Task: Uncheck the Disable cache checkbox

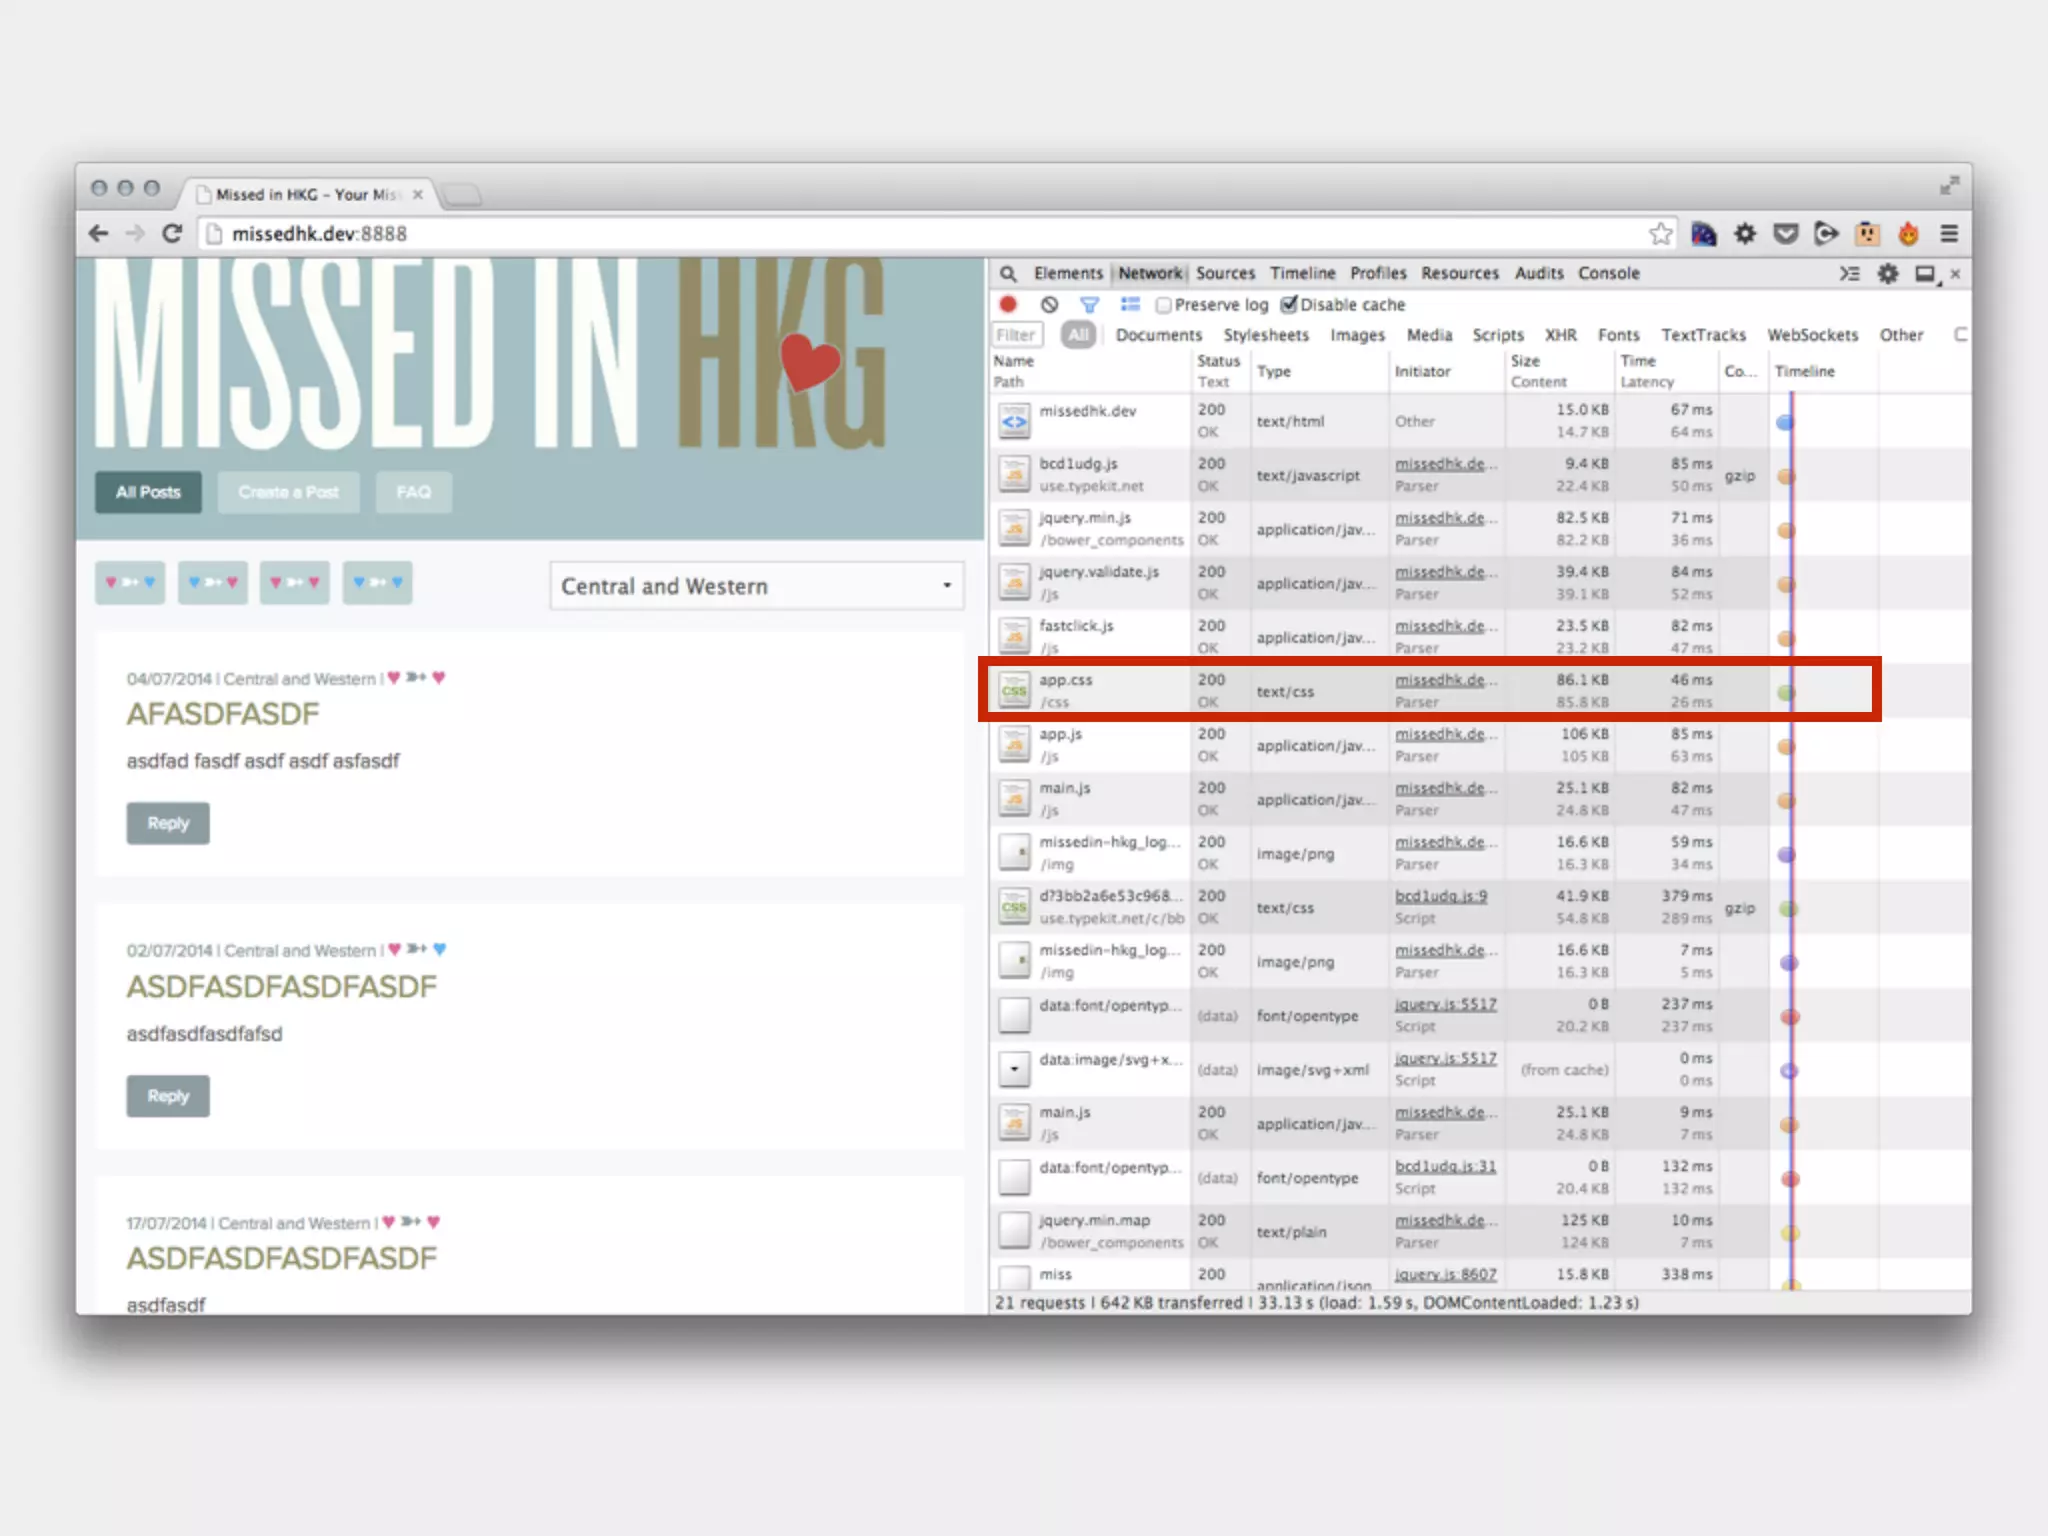Action: tap(1290, 304)
